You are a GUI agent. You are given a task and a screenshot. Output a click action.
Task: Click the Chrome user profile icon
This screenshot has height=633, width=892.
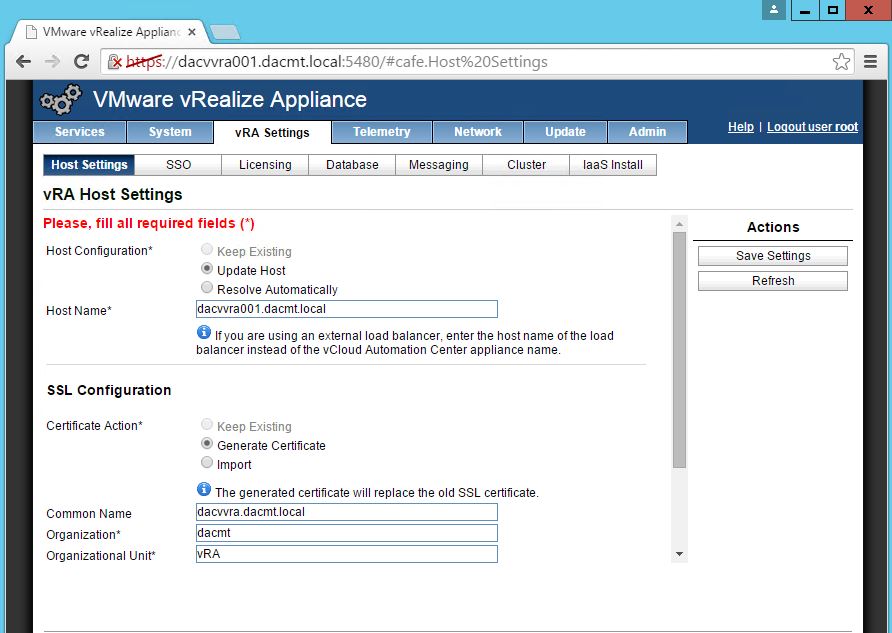(774, 10)
